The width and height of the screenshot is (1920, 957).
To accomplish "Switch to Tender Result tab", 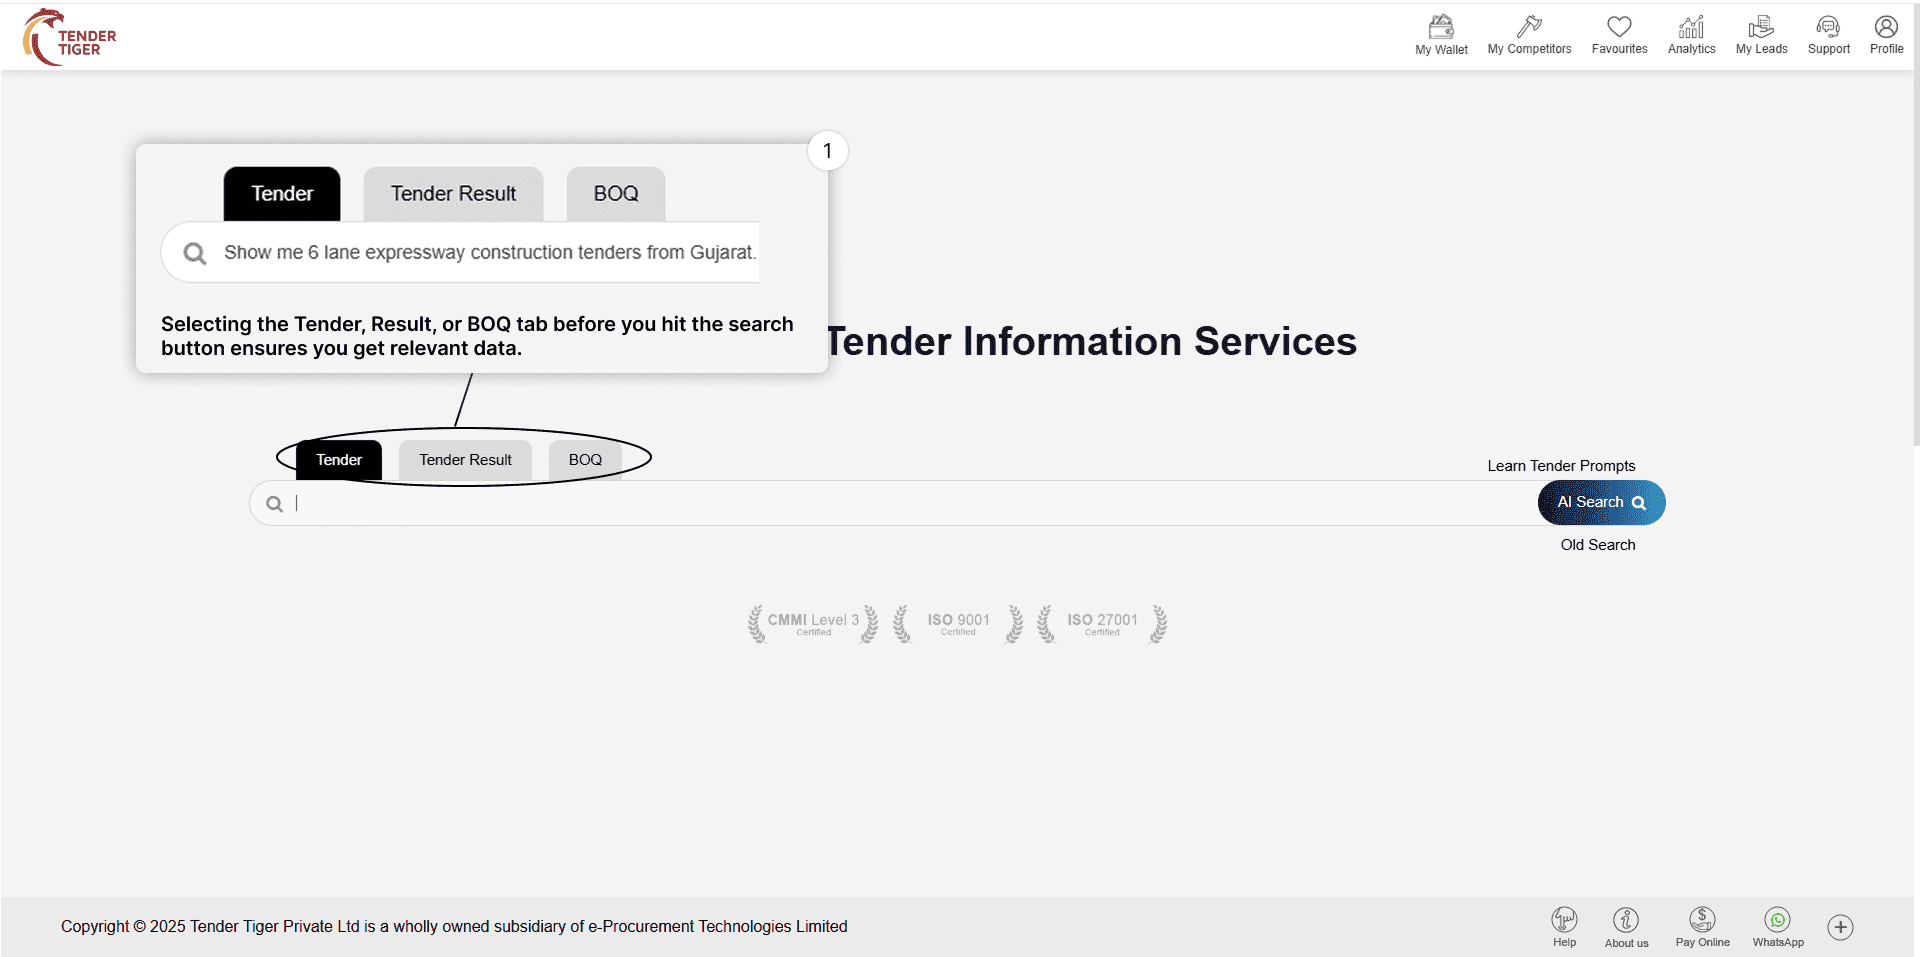I will click(465, 460).
